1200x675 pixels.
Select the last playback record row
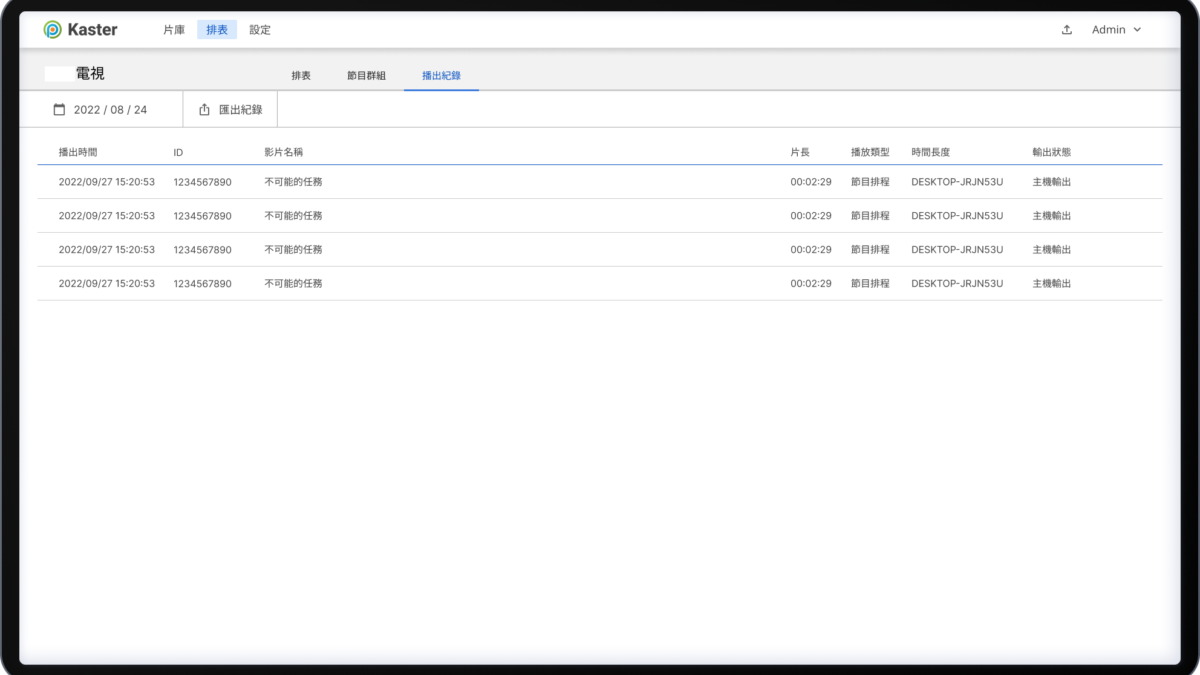(x=600, y=284)
